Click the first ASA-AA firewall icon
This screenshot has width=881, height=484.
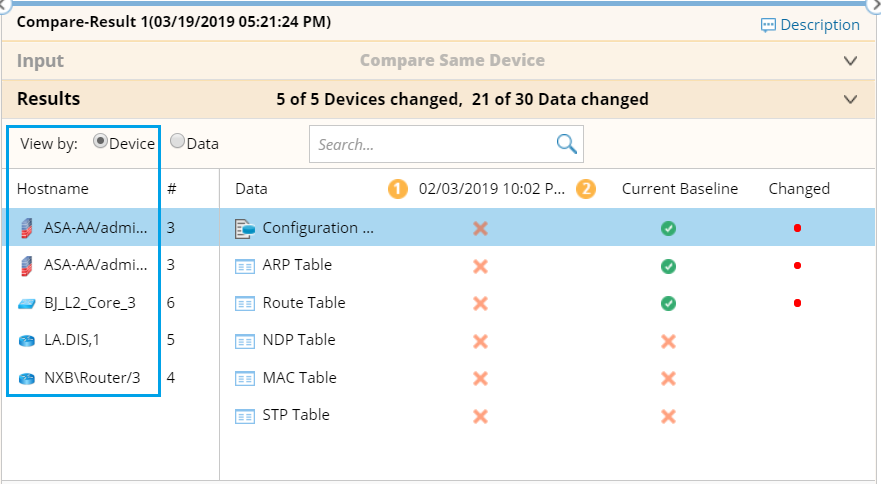tap(26, 228)
